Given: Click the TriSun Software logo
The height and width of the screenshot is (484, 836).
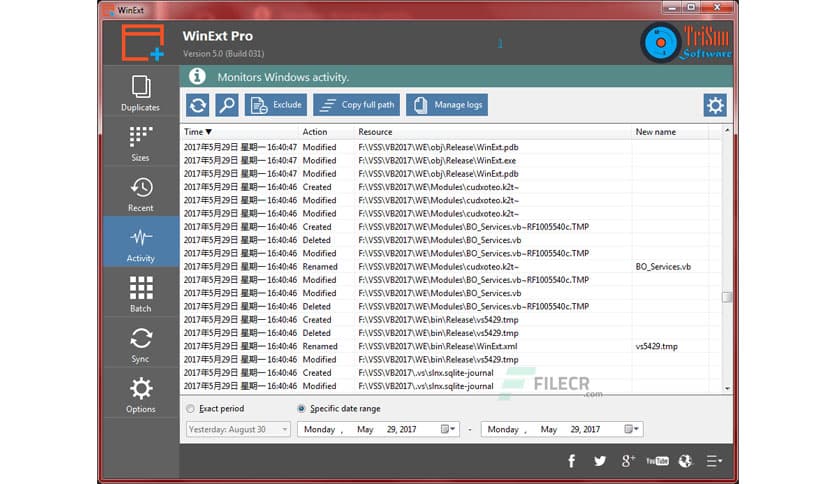Looking at the screenshot, I should click(x=686, y=43).
